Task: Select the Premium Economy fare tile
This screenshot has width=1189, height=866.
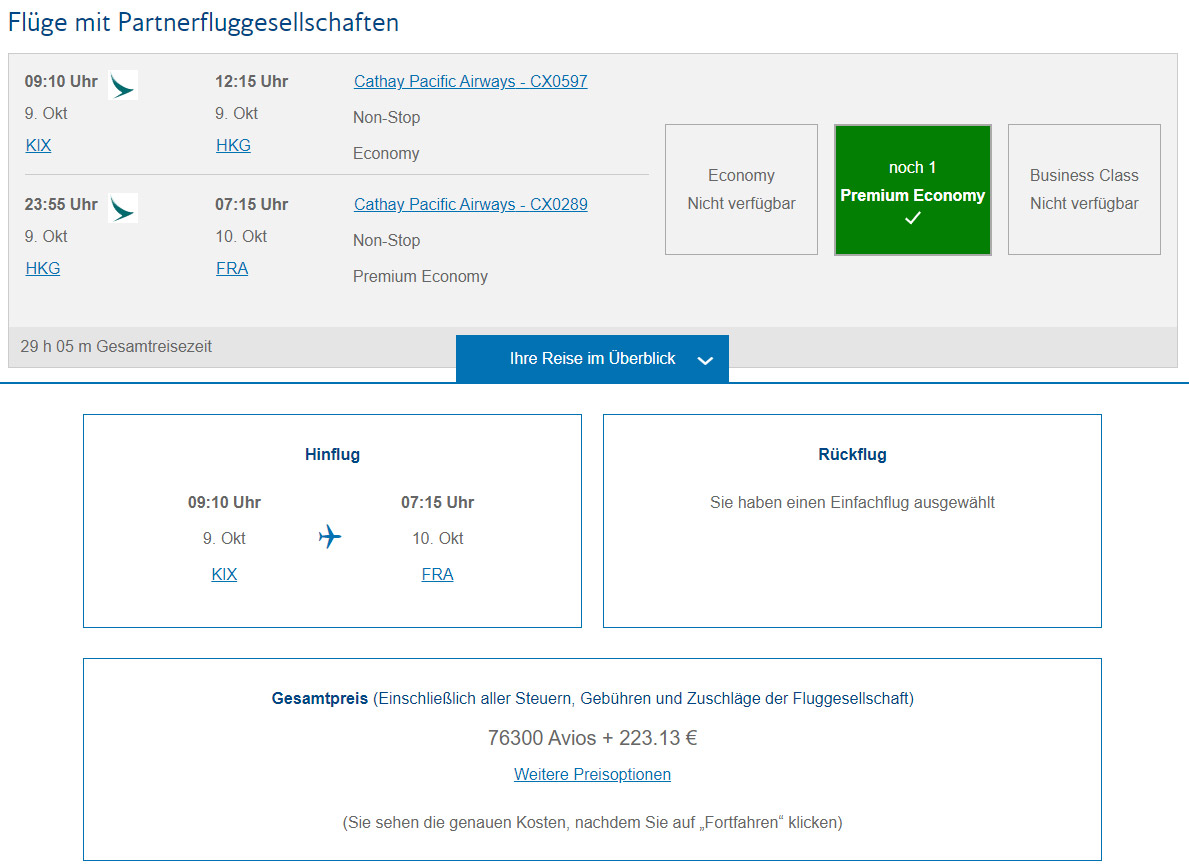Action: 913,190
